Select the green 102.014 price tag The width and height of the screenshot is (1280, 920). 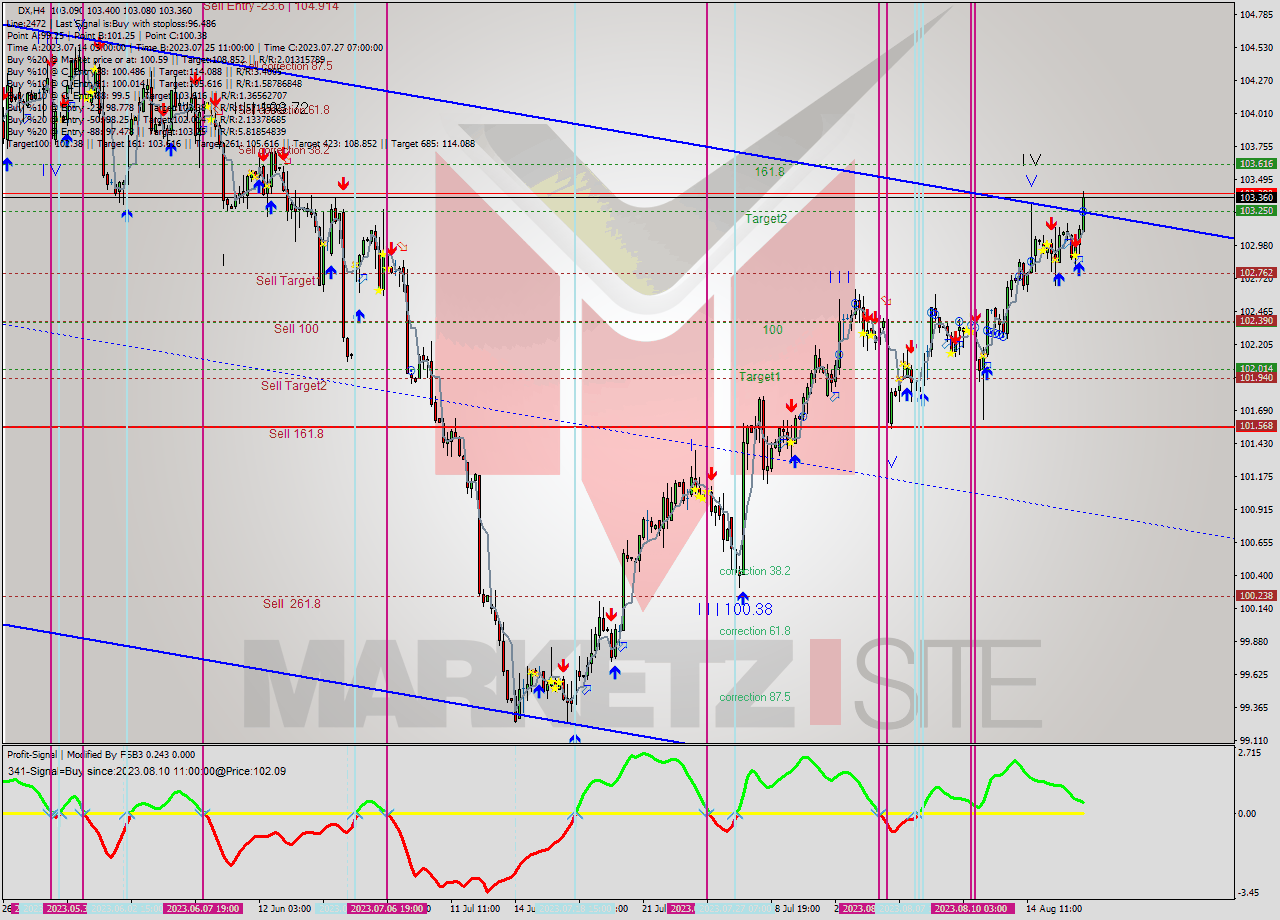point(1256,368)
